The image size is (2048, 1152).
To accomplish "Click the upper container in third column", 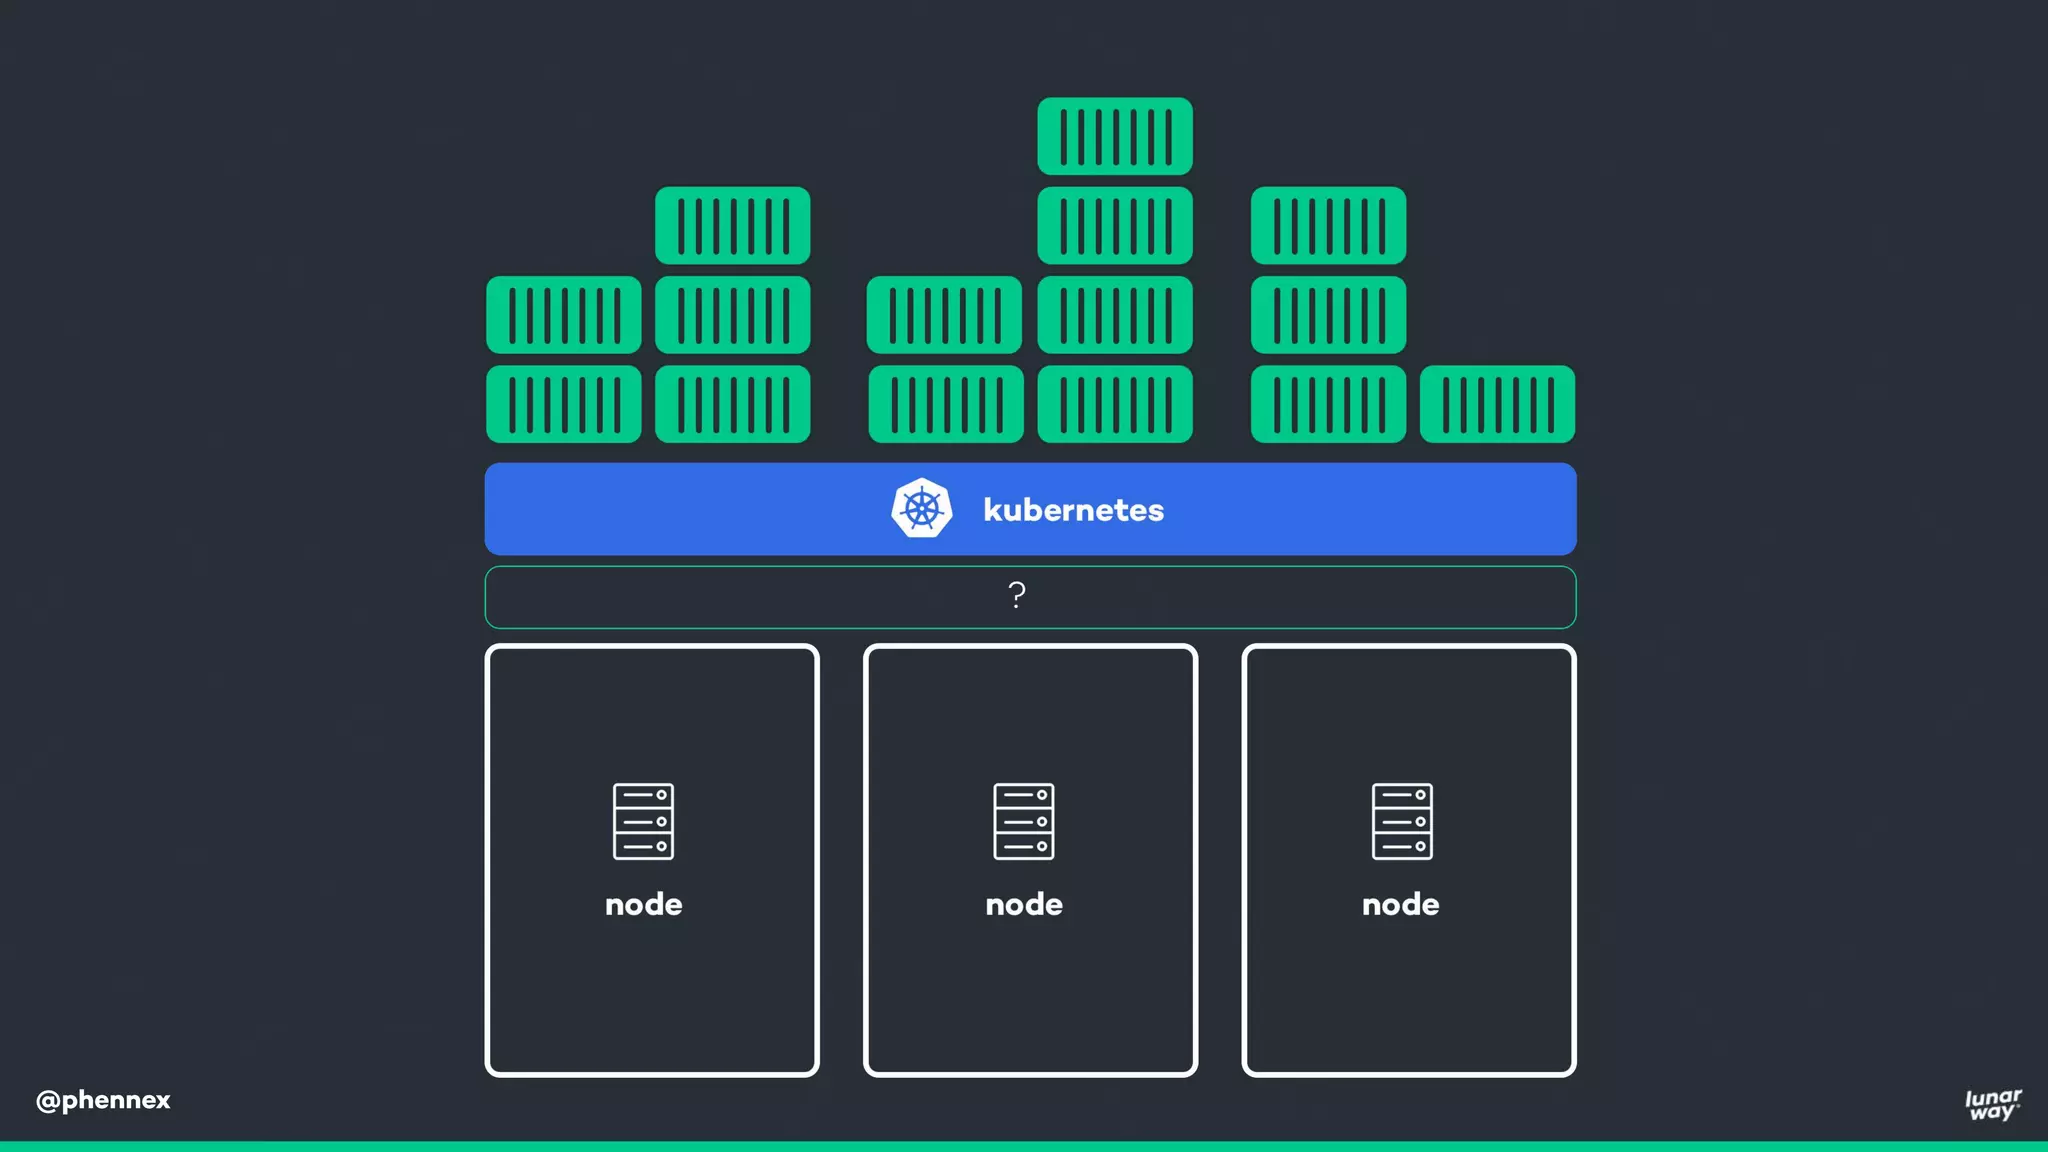I will pyautogui.click(x=944, y=315).
